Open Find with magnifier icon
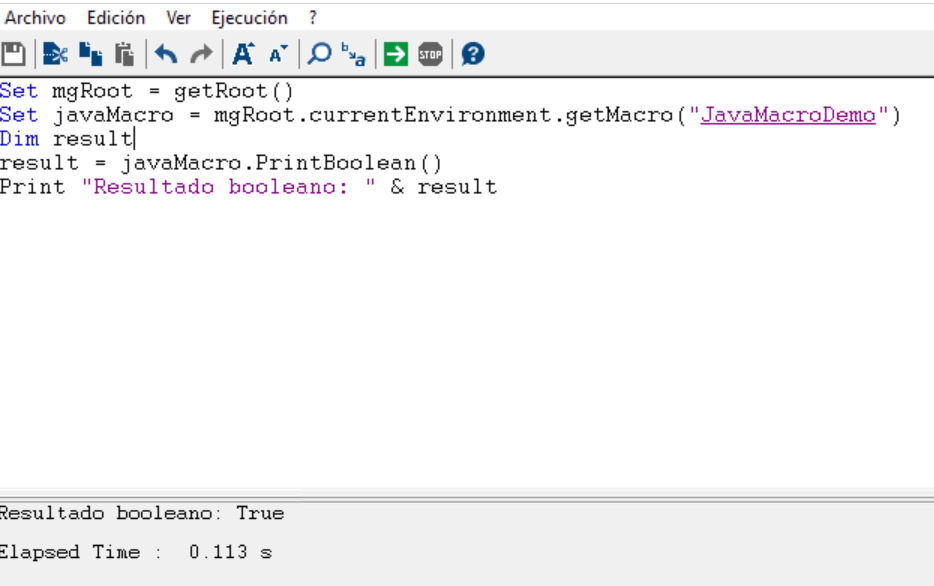 click(319, 54)
